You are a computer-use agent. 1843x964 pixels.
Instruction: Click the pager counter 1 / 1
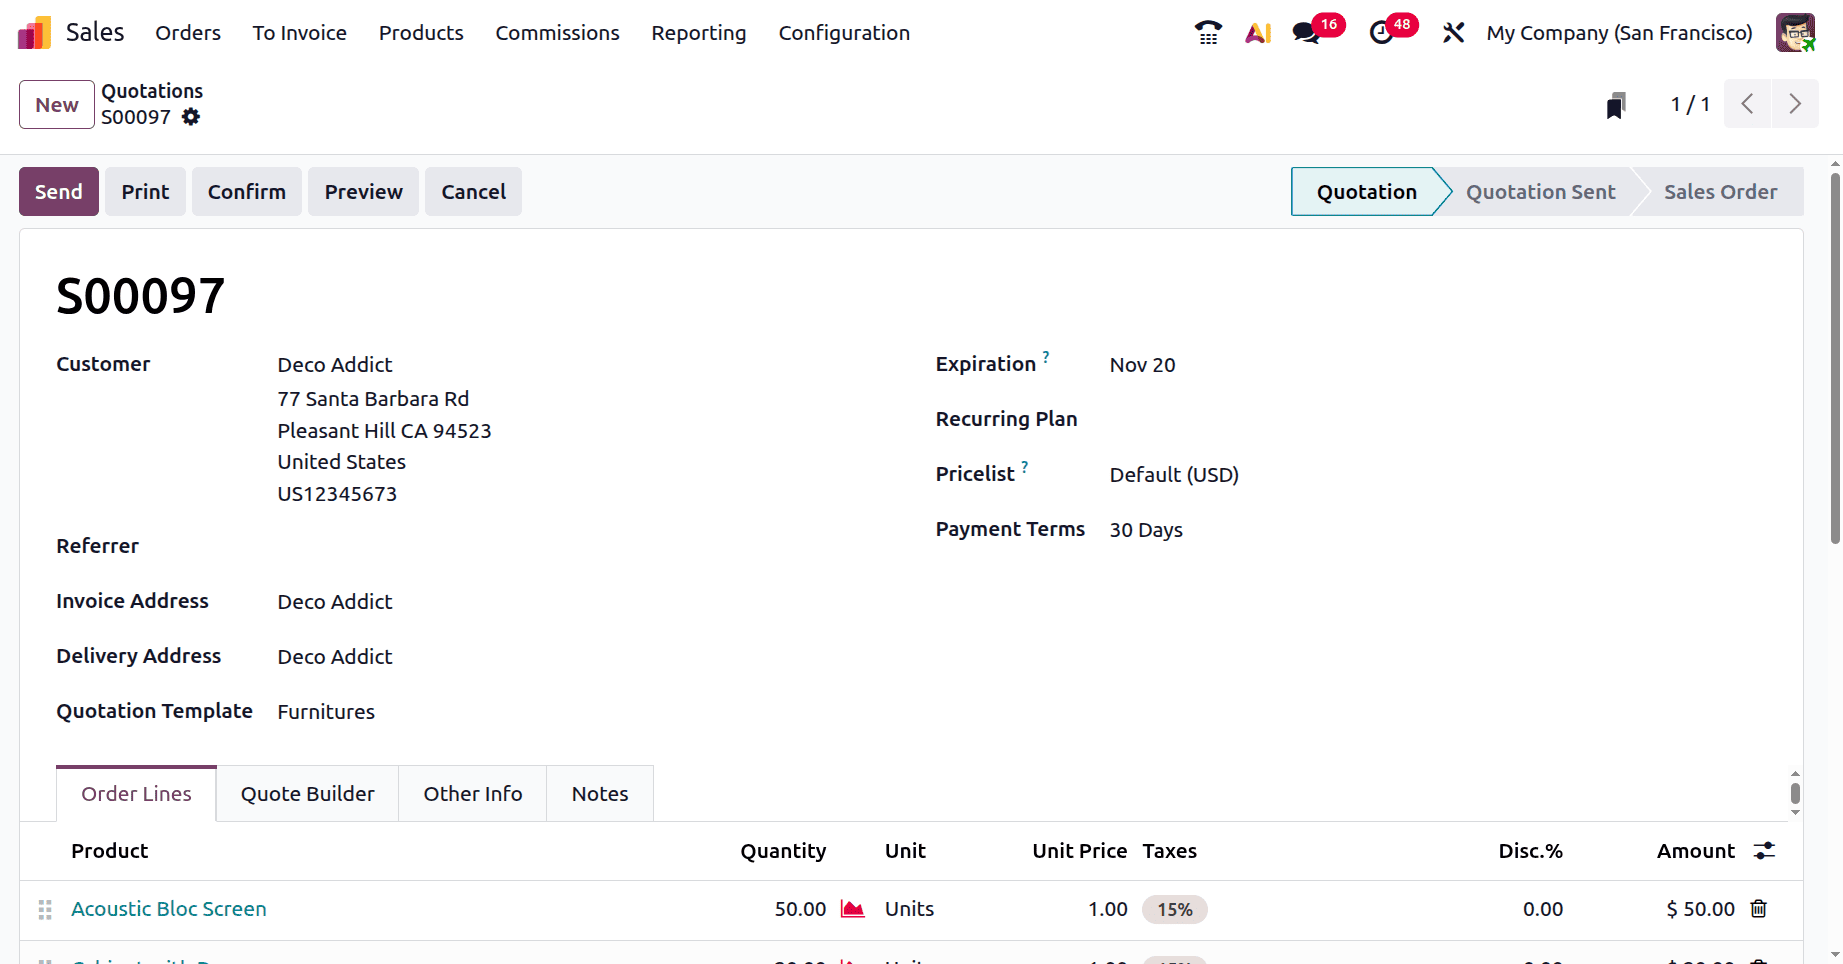pyautogui.click(x=1691, y=104)
